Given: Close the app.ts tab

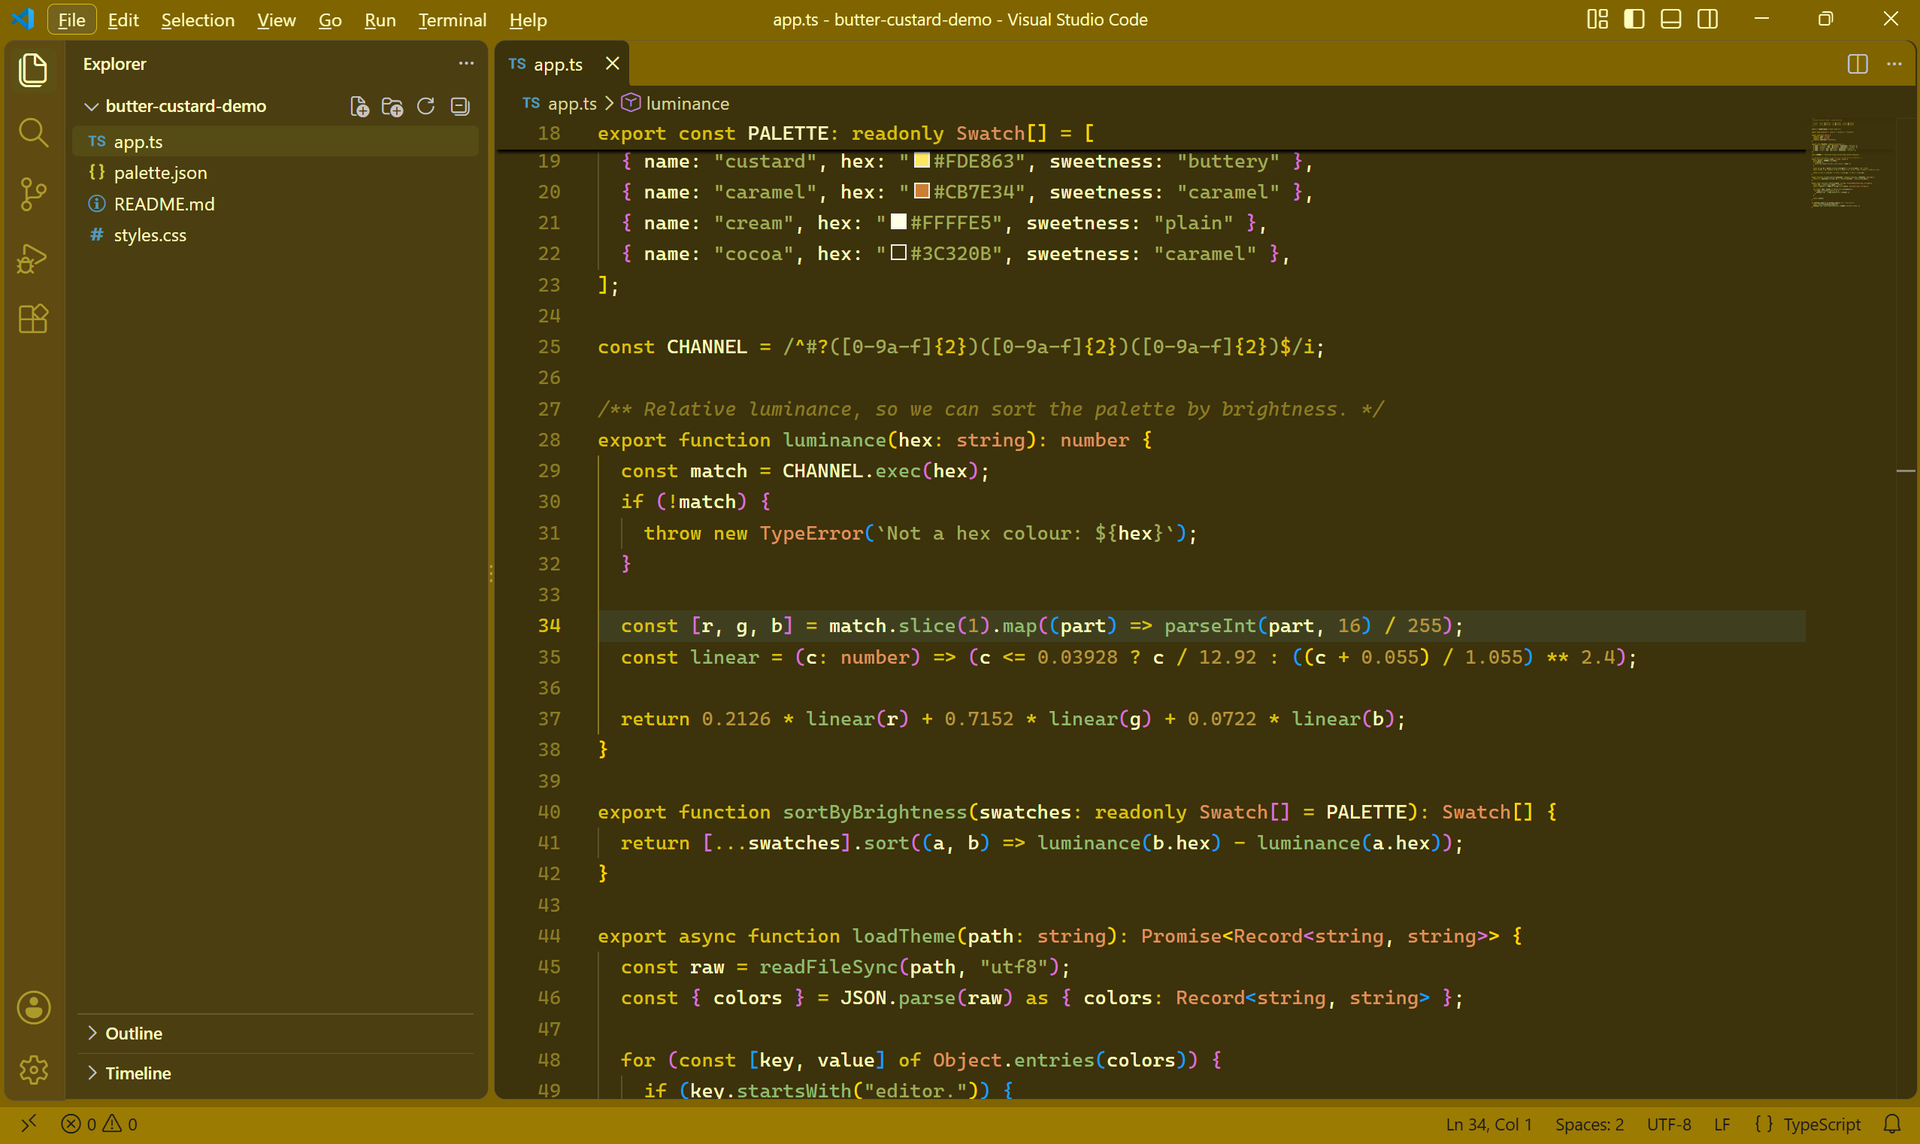Looking at the screenshot, I should [x=612, y=63].
